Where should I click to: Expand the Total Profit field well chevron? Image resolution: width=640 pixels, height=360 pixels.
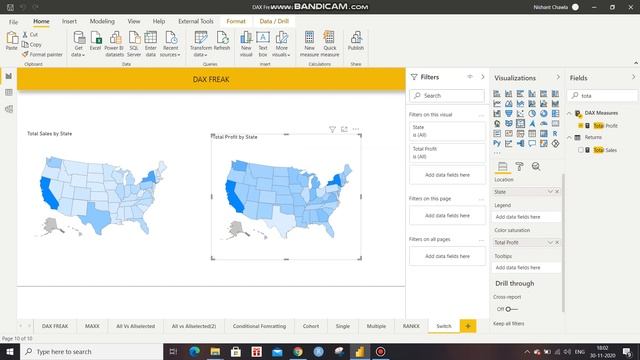(x=550, y=242)
